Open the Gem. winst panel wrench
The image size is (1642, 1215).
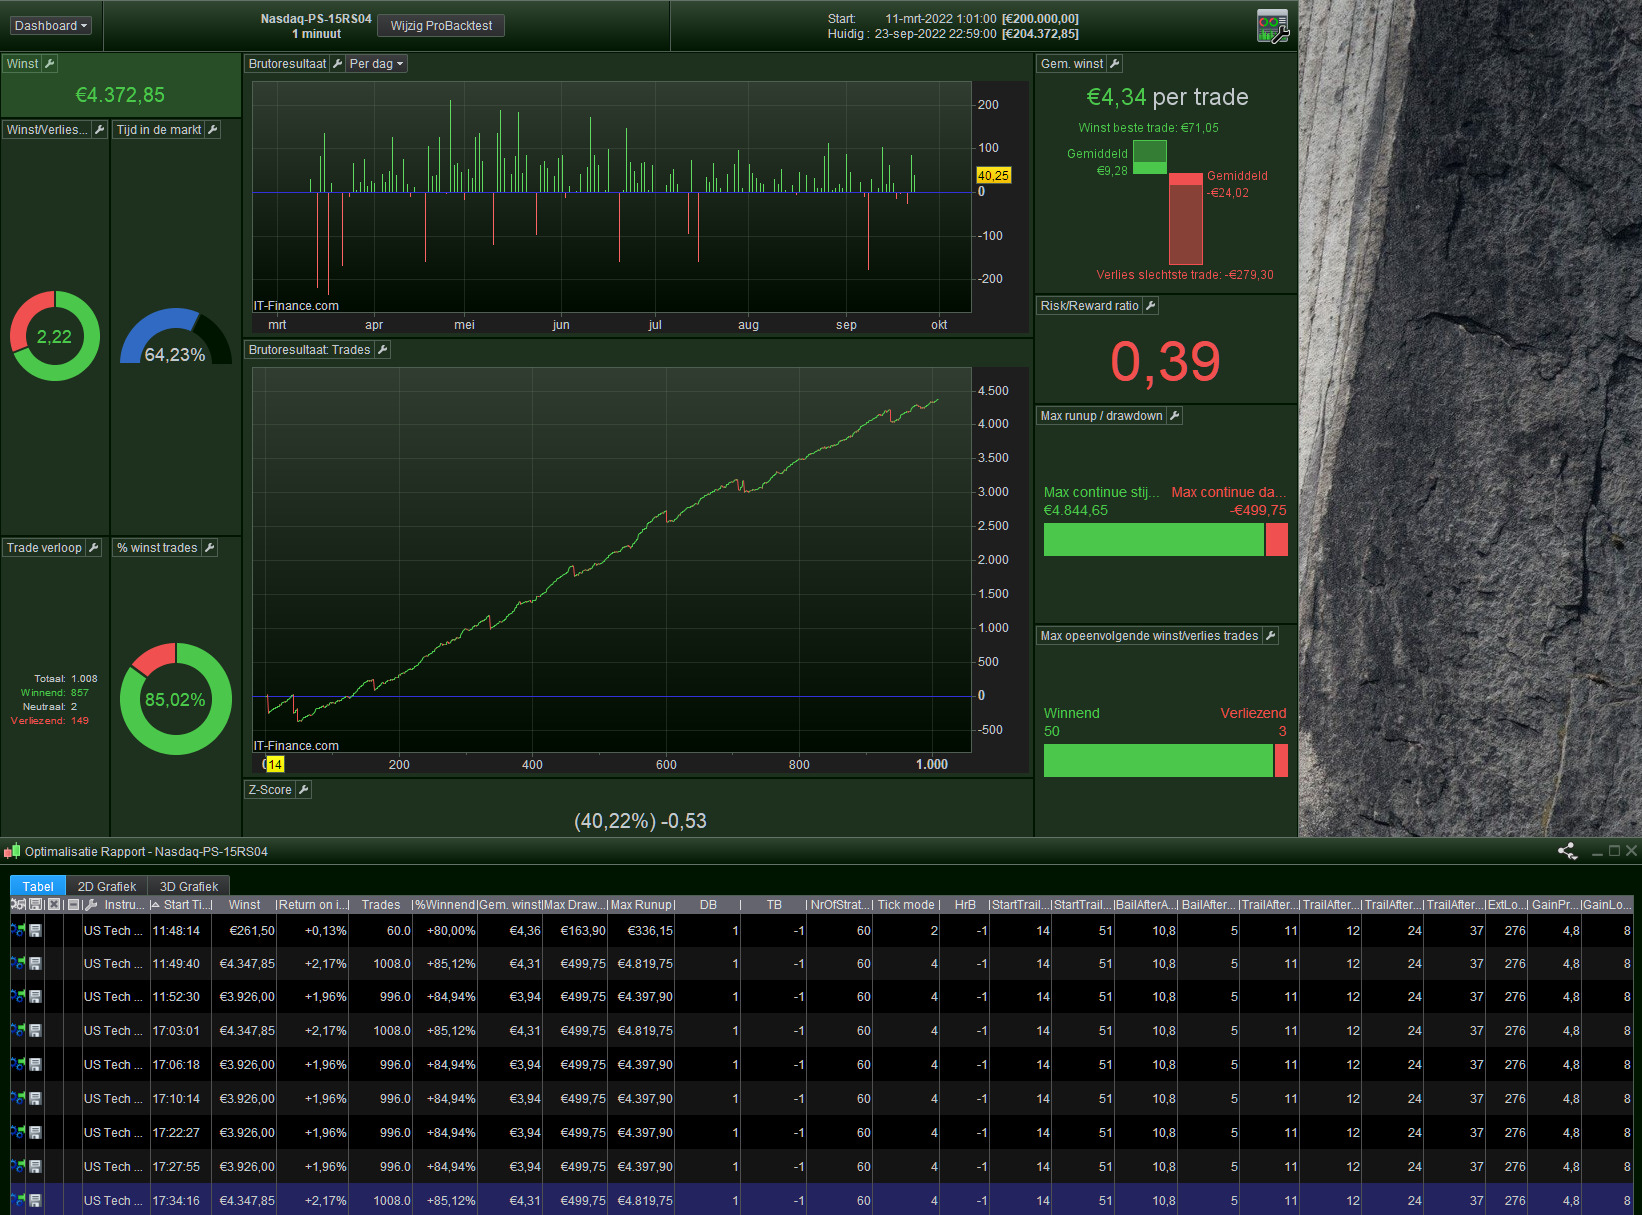click(x=1115, y=64)
